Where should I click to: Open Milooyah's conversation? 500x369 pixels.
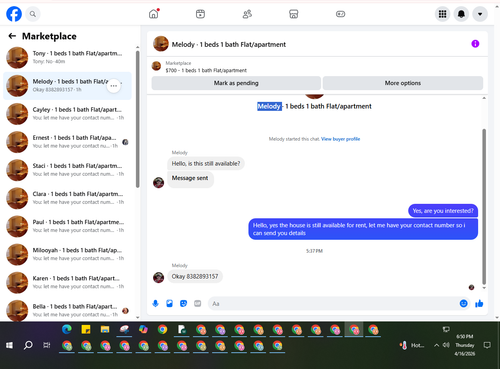[67, 254]
